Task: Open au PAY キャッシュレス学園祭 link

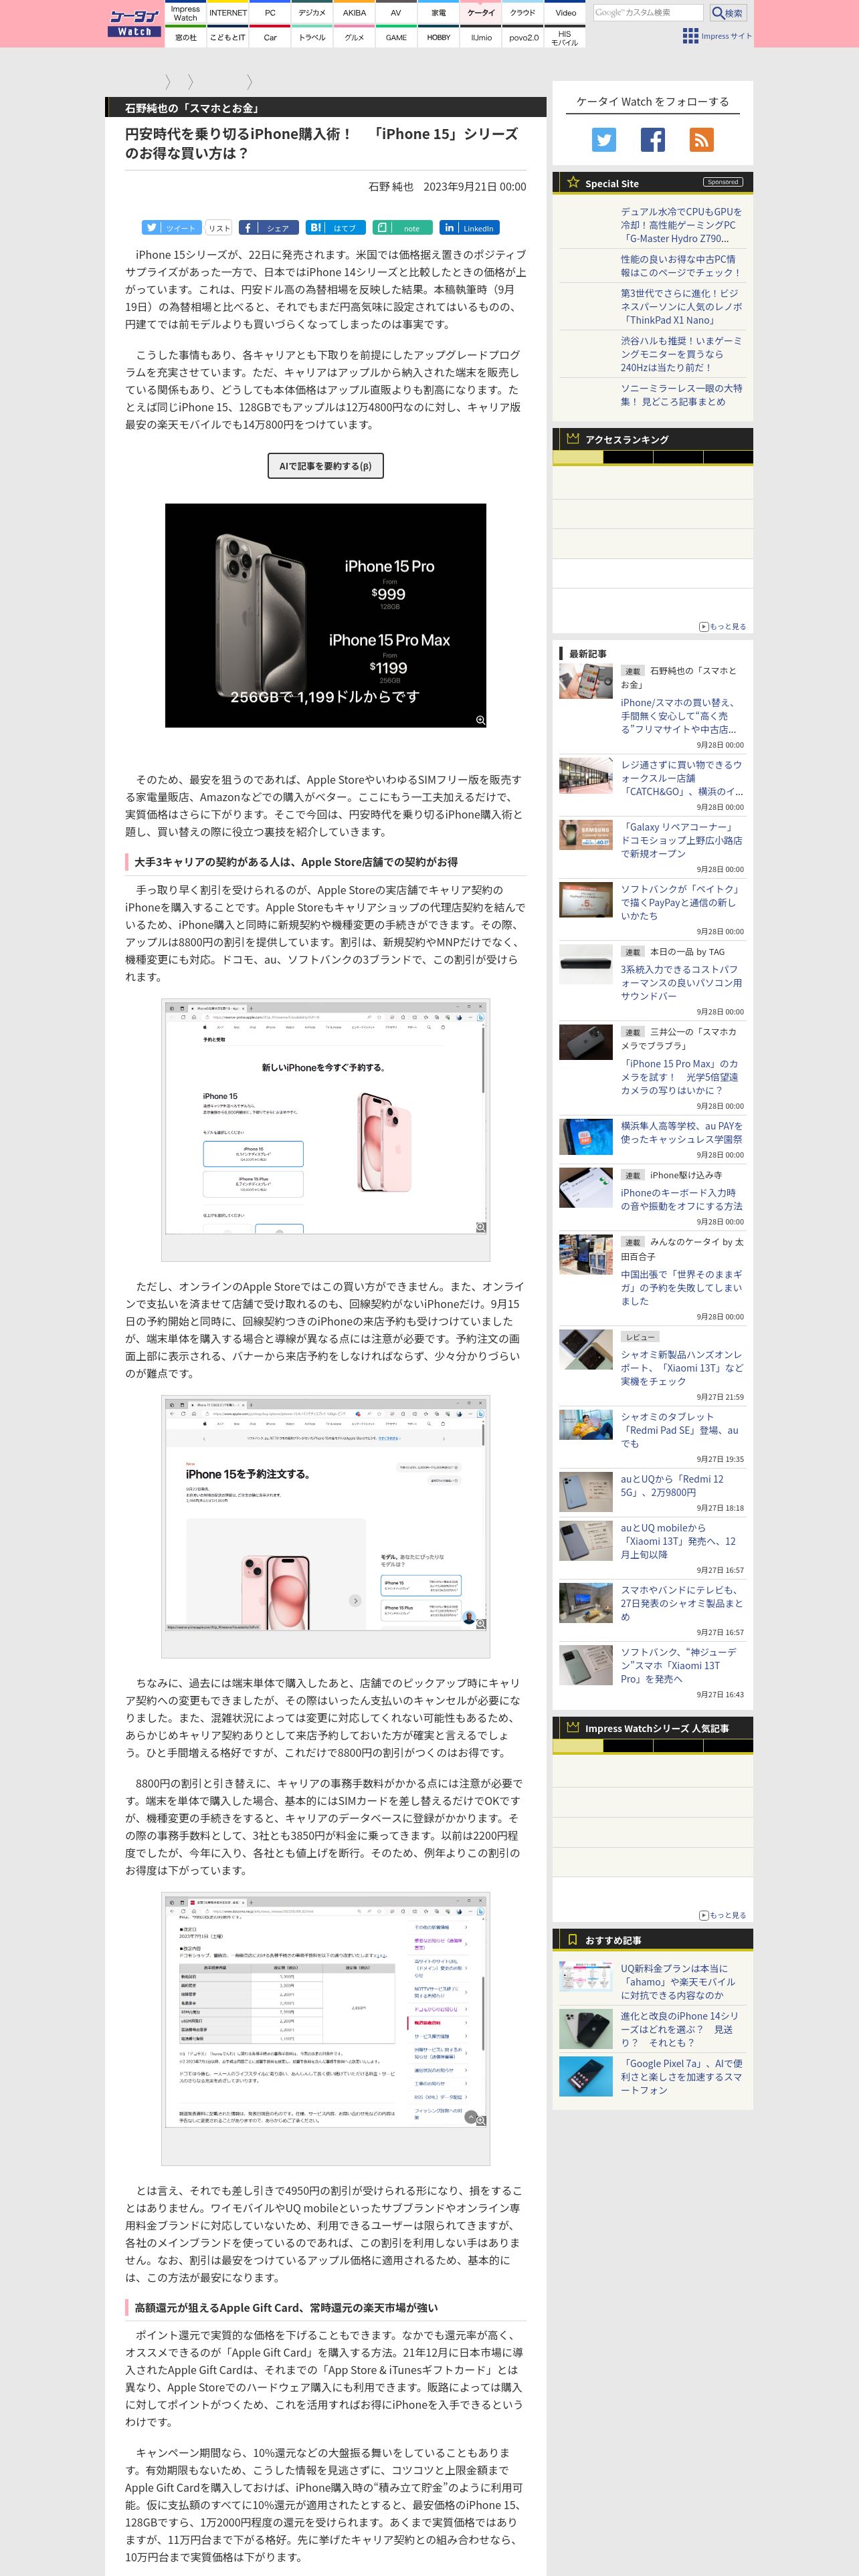Action: (x=681, y=1132)
